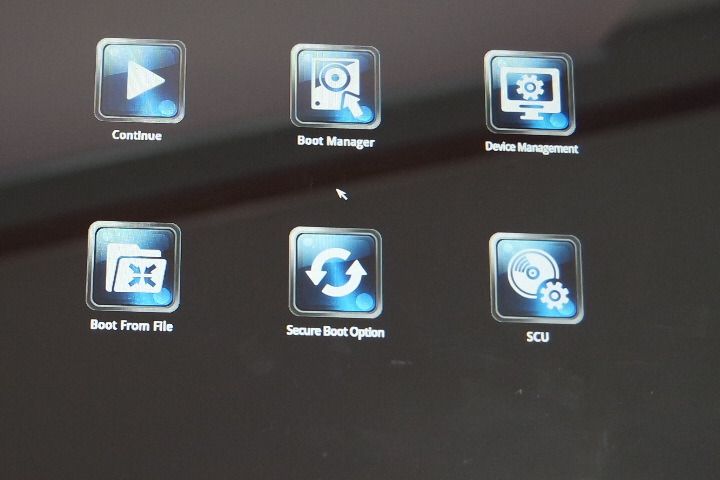Launch the SCU disc-and-gear icon
Screen dimensions: 720x480
[536, 278]
